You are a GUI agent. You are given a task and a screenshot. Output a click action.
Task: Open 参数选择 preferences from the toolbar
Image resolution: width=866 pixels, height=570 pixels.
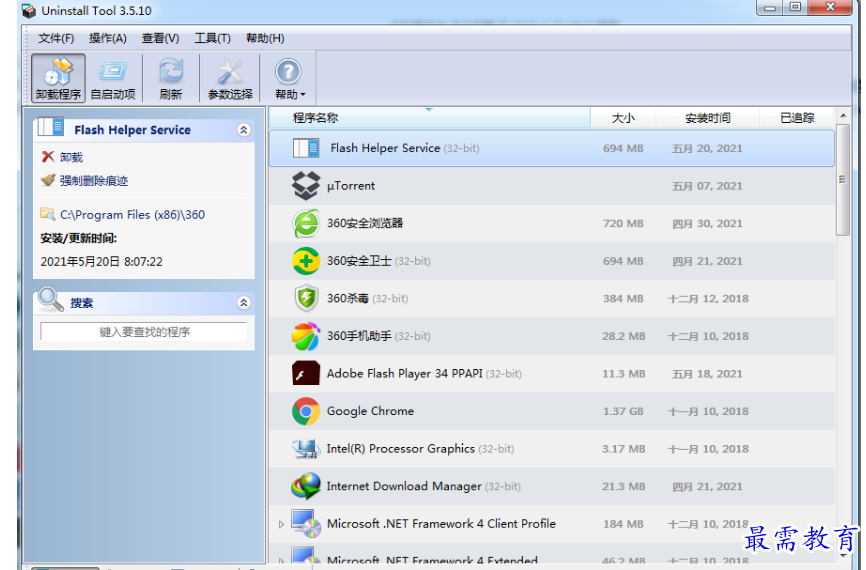click(230, 78)
